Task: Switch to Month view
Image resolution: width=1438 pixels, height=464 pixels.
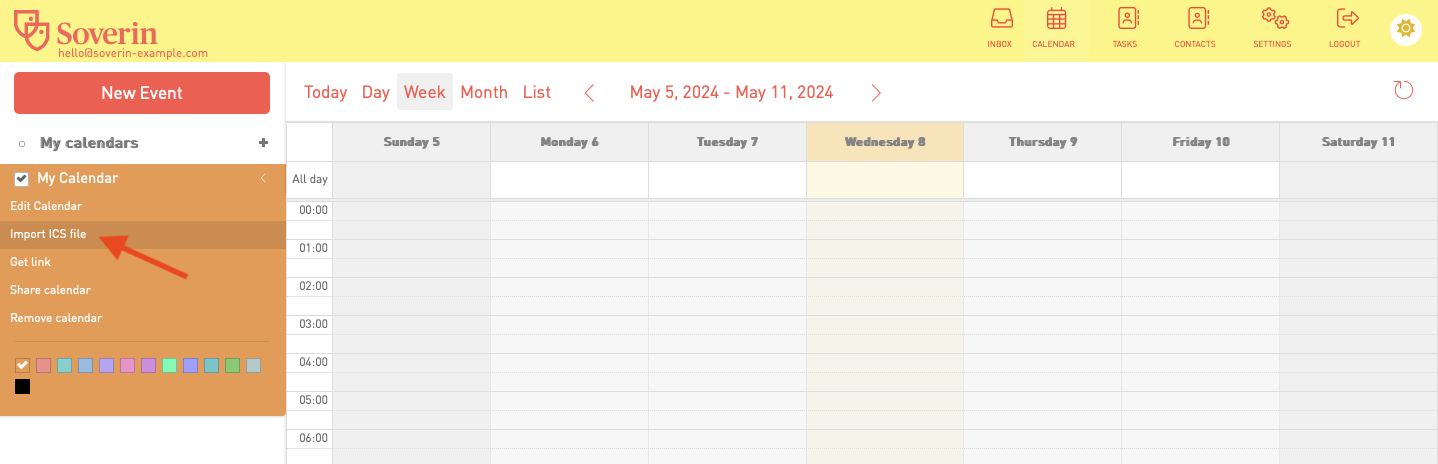Action: [x=484, y=92]
